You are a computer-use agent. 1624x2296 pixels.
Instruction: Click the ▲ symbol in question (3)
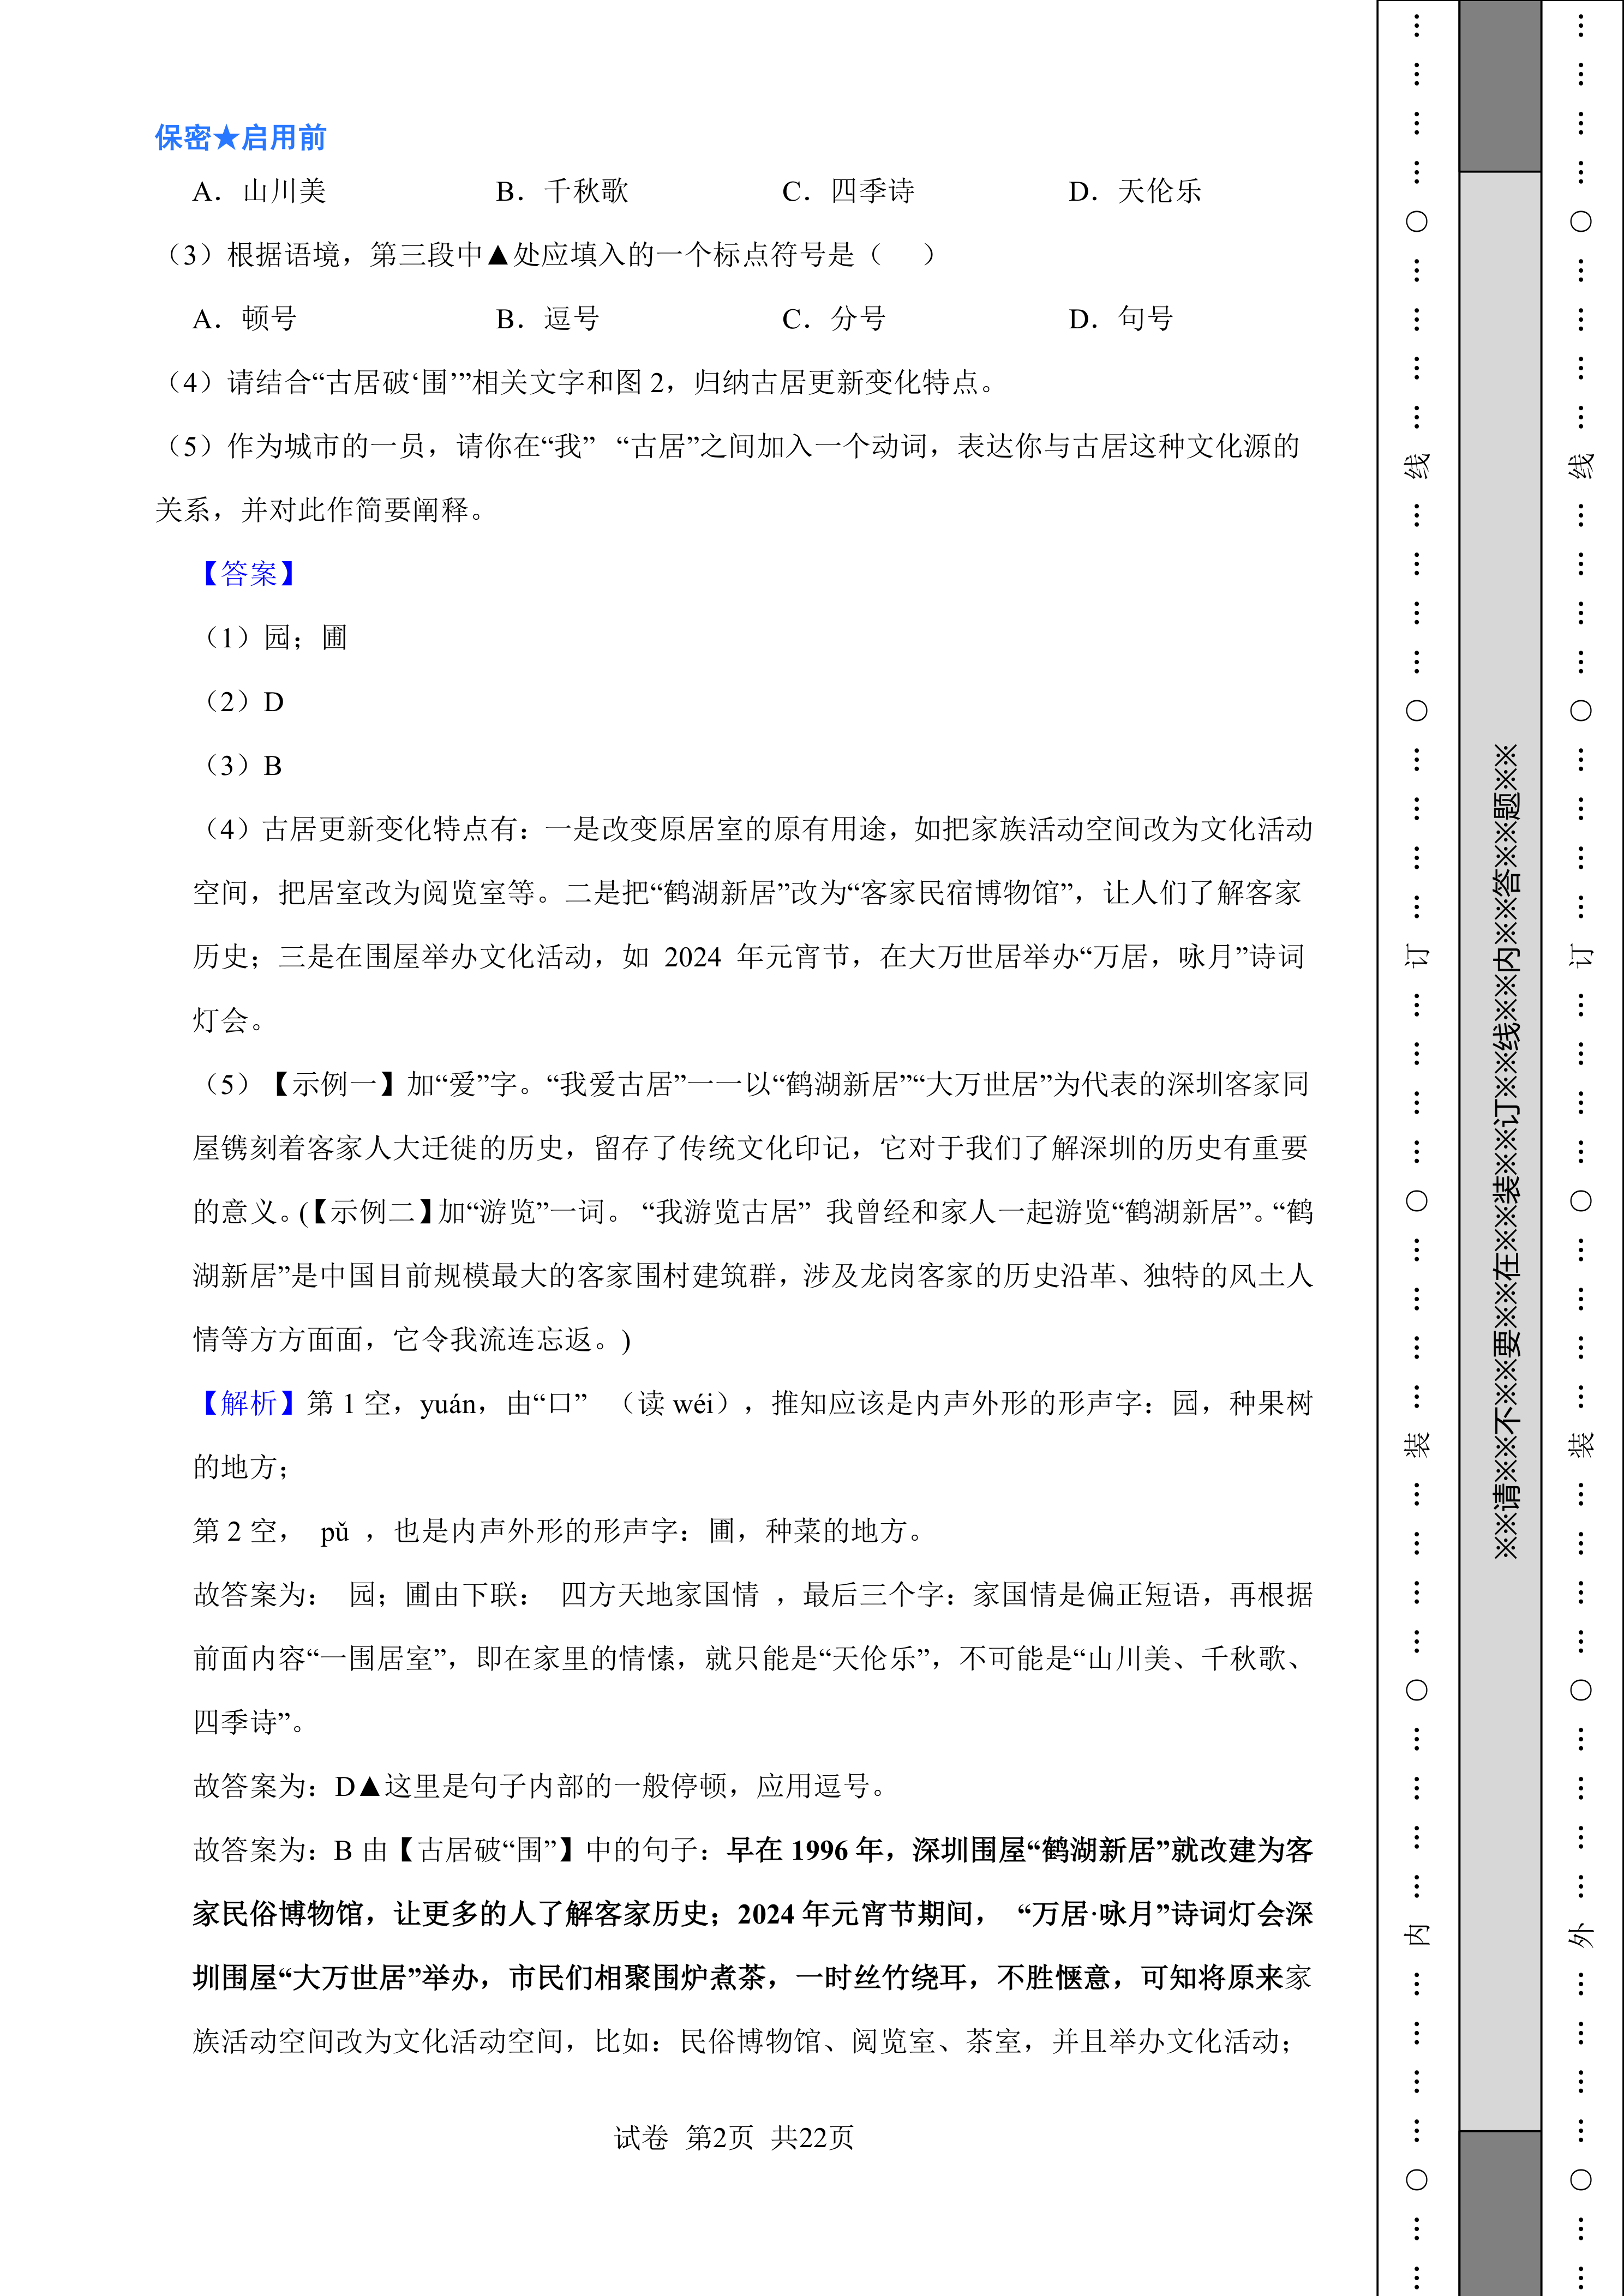[x=498, y=256]
